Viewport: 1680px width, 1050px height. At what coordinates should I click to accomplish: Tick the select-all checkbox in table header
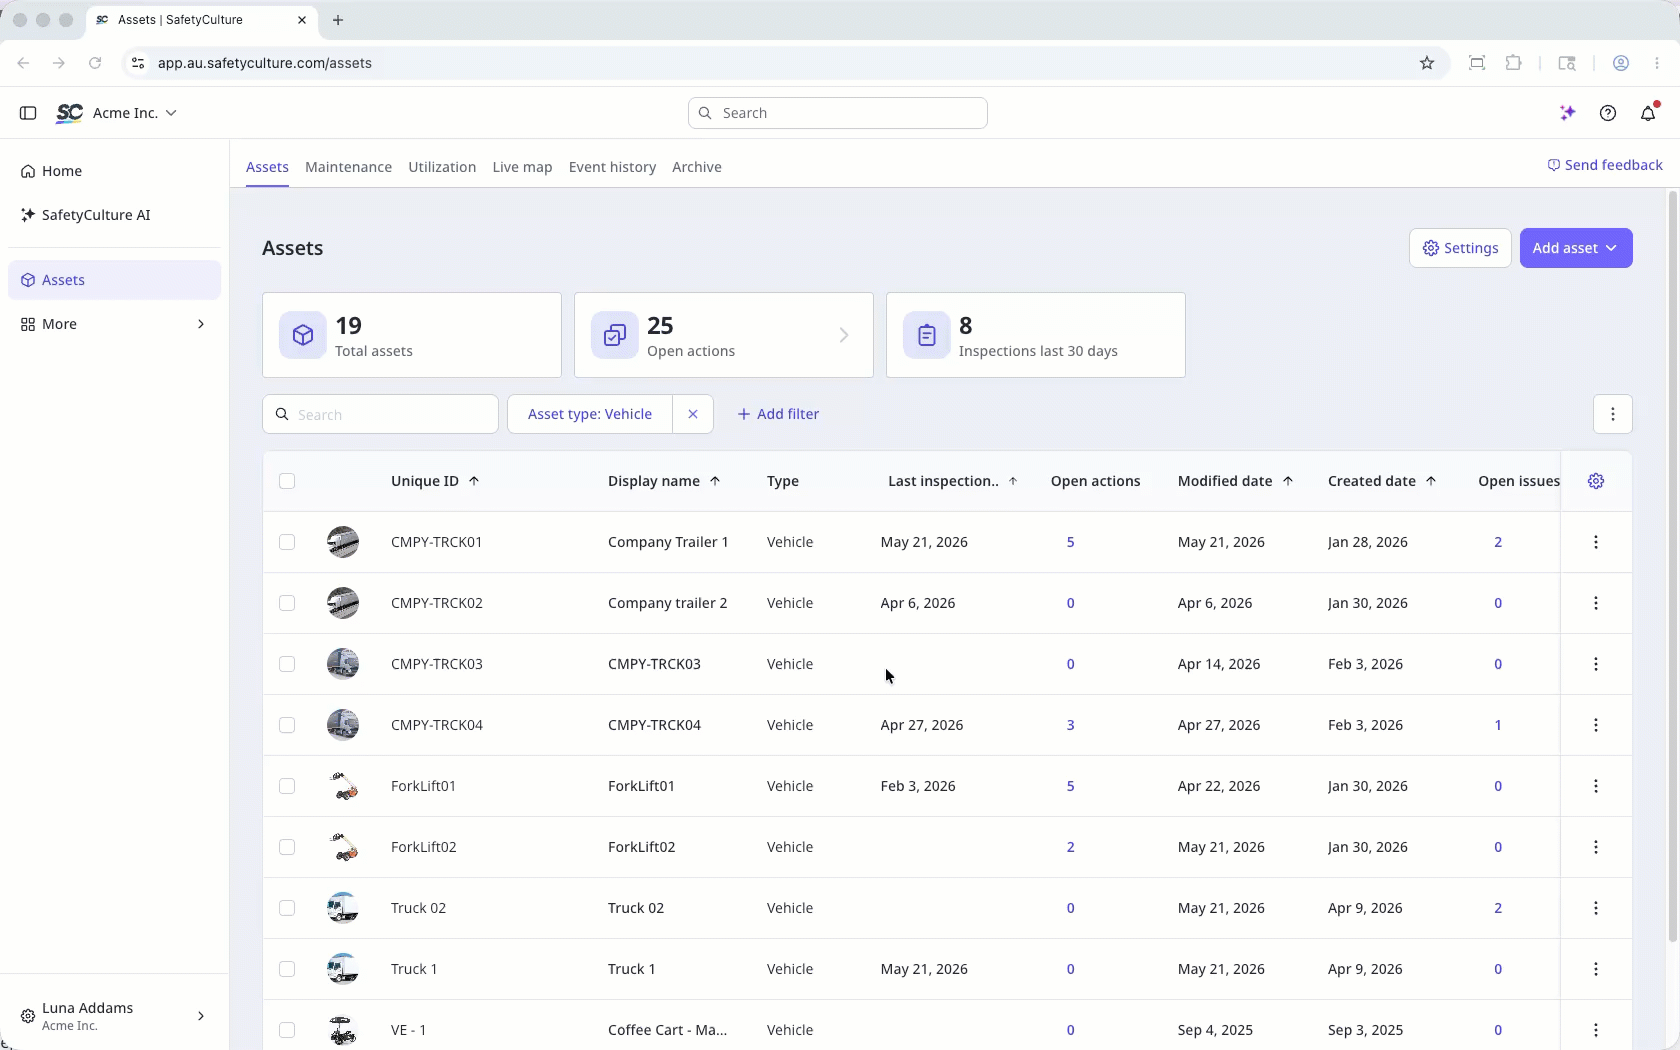tap(287, 481)
